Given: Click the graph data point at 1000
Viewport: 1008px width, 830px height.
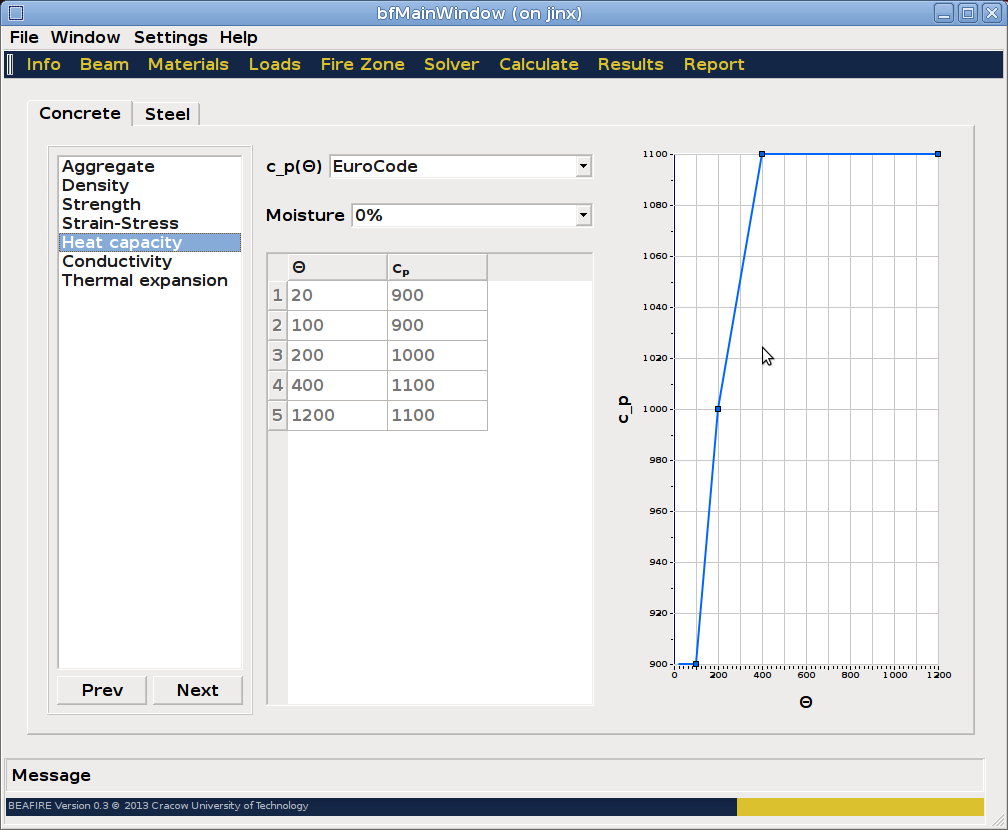Looking at the screenshot, I should coord(718,409).
